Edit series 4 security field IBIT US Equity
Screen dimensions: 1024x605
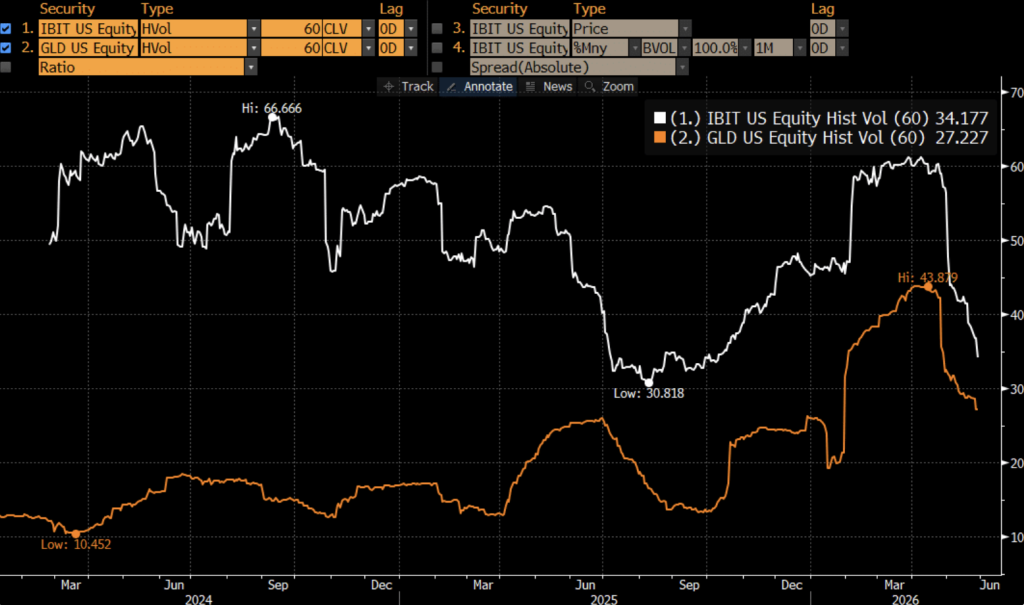[x=520, y=48]
